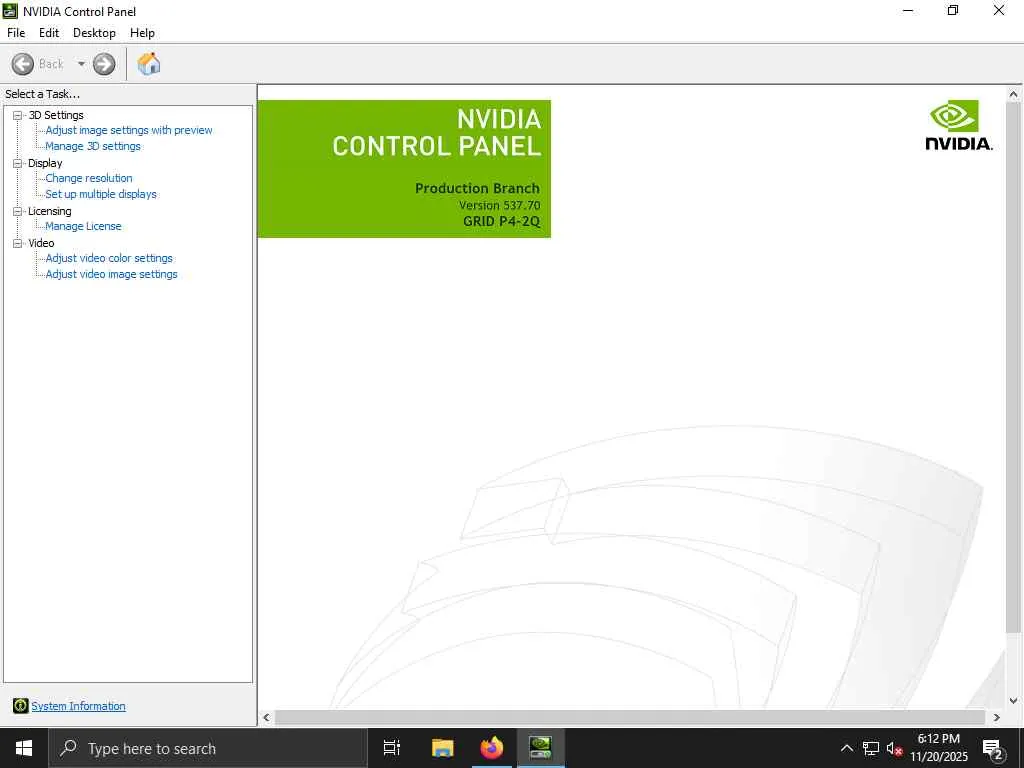This screenshot has height=768, width=1024.
Task: Click the vertical scrollbar up arrow
Action: [1014, 94]
